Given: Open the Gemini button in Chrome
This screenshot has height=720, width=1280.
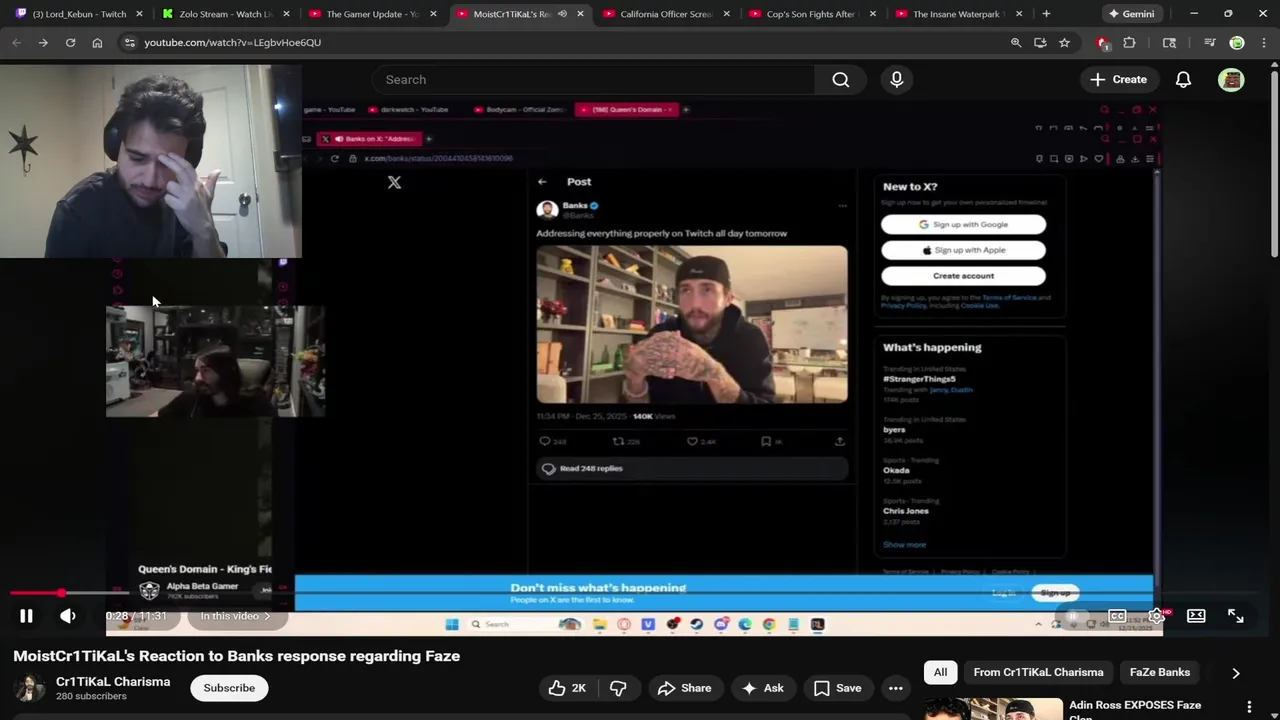Looking at the screenshot, I should coord(1132,14).
